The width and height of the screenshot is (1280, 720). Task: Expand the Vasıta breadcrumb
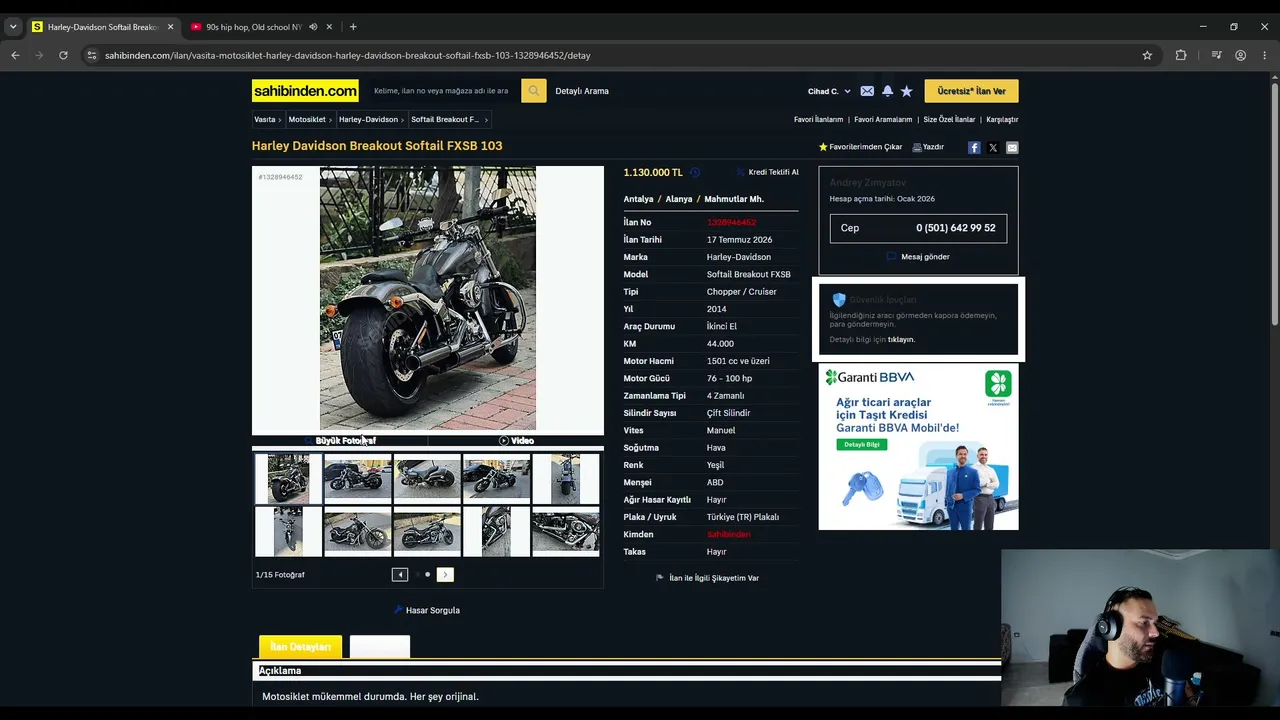(267, 120)
